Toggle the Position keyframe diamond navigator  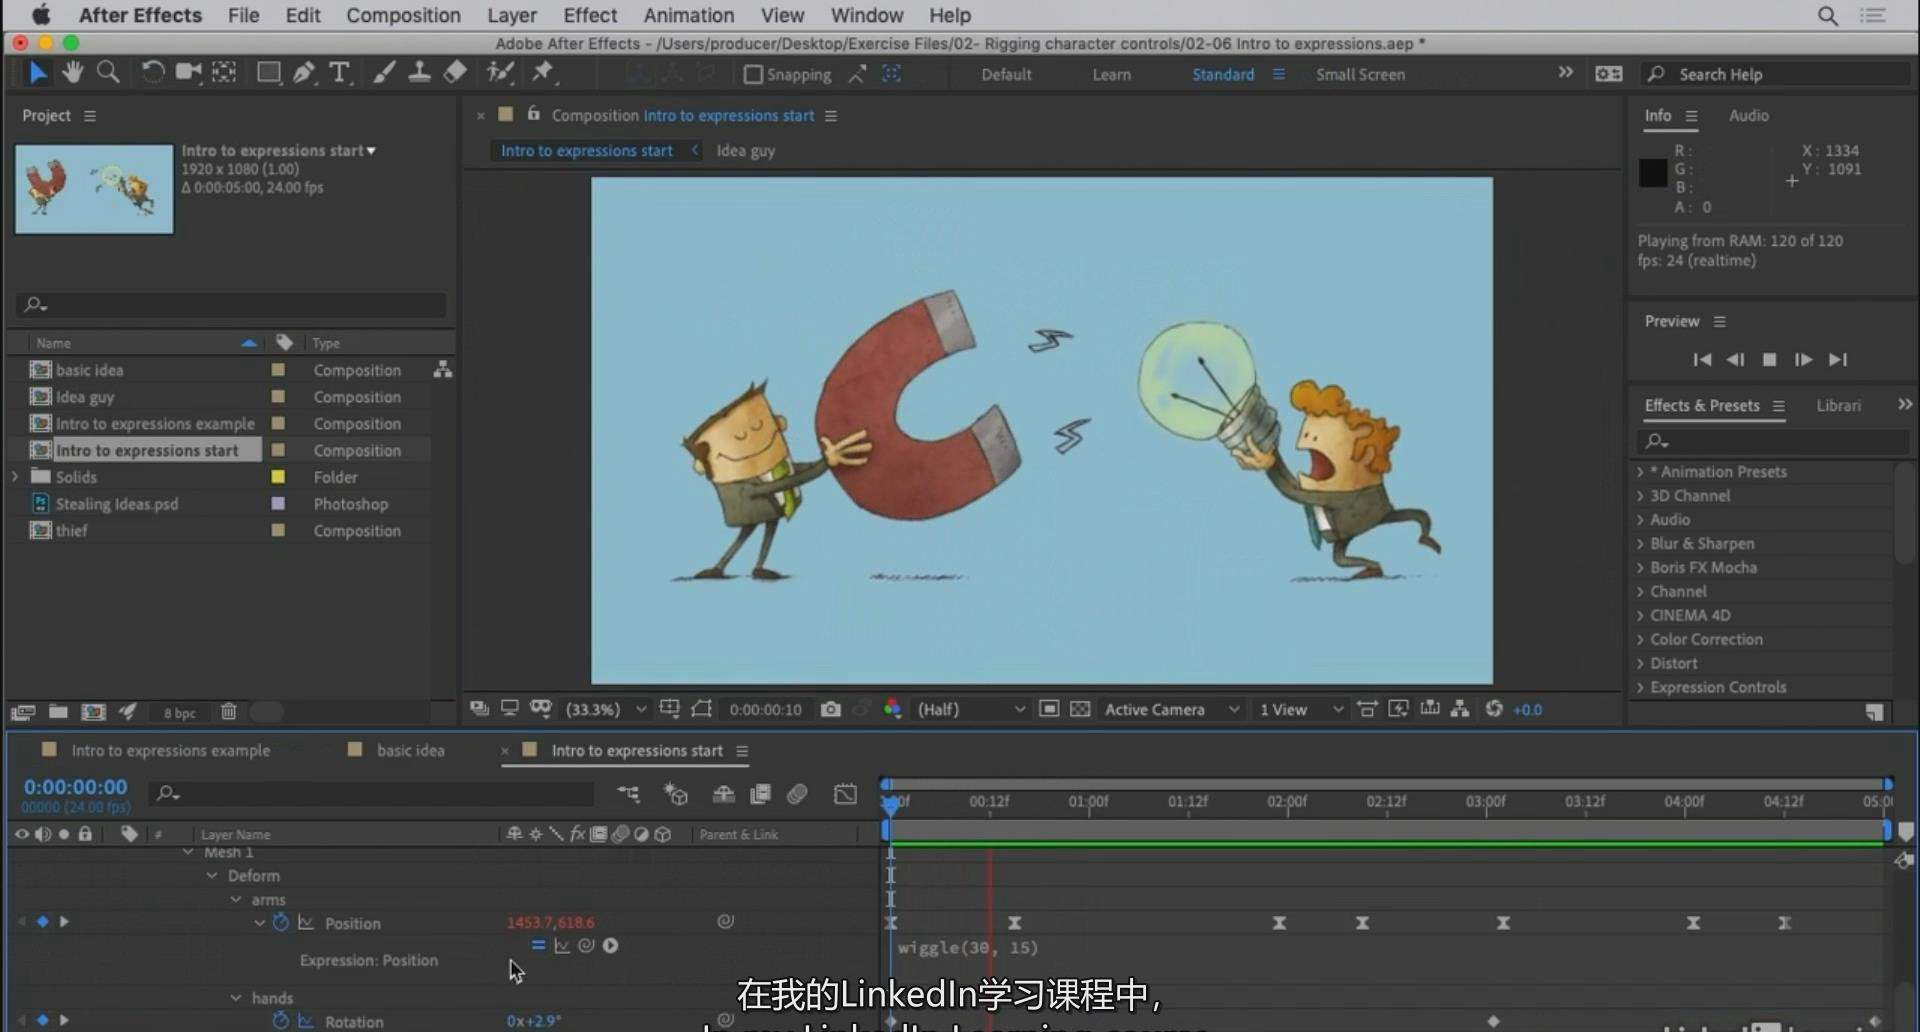click(x=42, y=921)
